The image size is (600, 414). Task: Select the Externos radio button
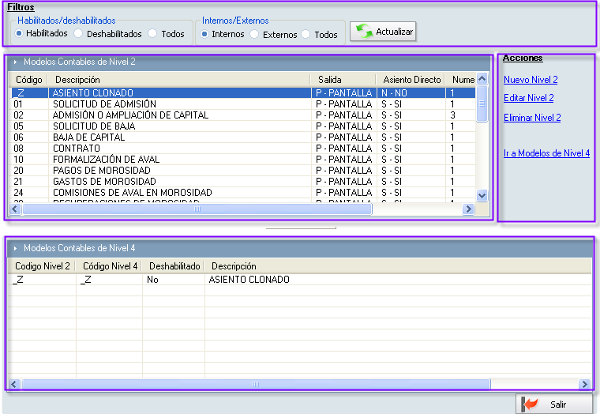(255, 33)
